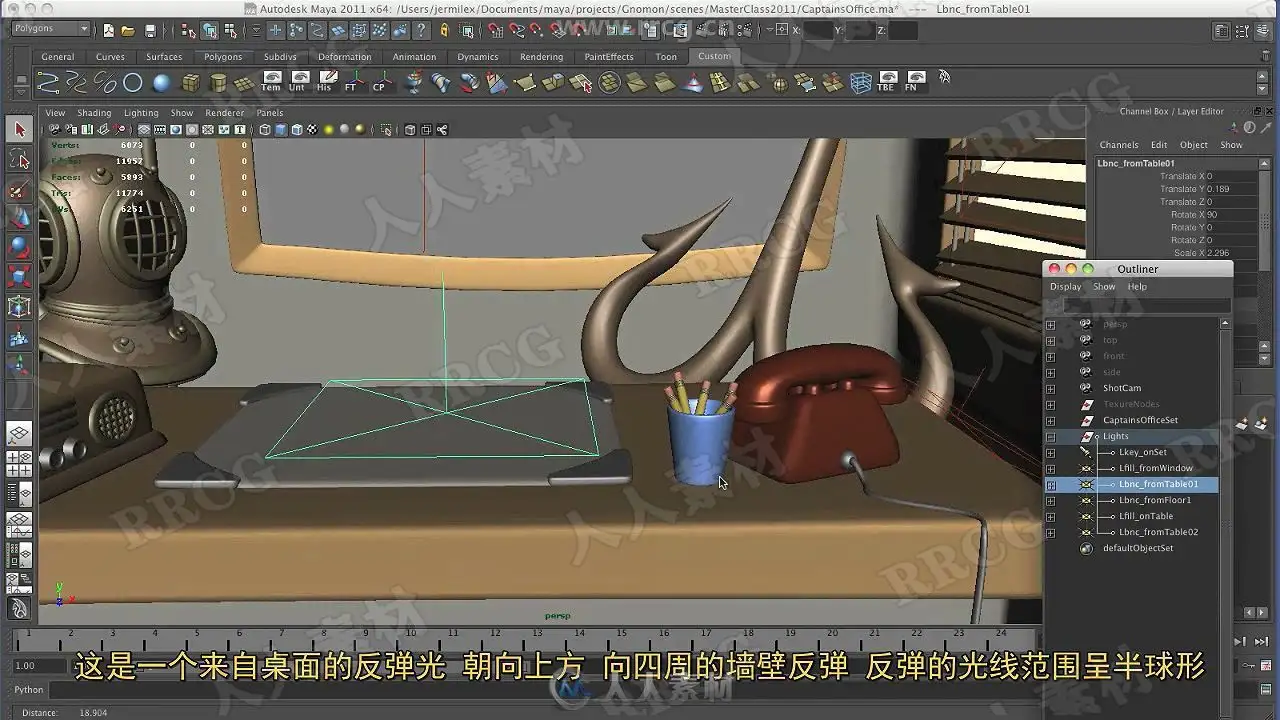The height and width of the screenshot is (720, 1280).
Task: Expand Lfill_fromWindow node in Outliner
Action: click(x=1050, y=469)
